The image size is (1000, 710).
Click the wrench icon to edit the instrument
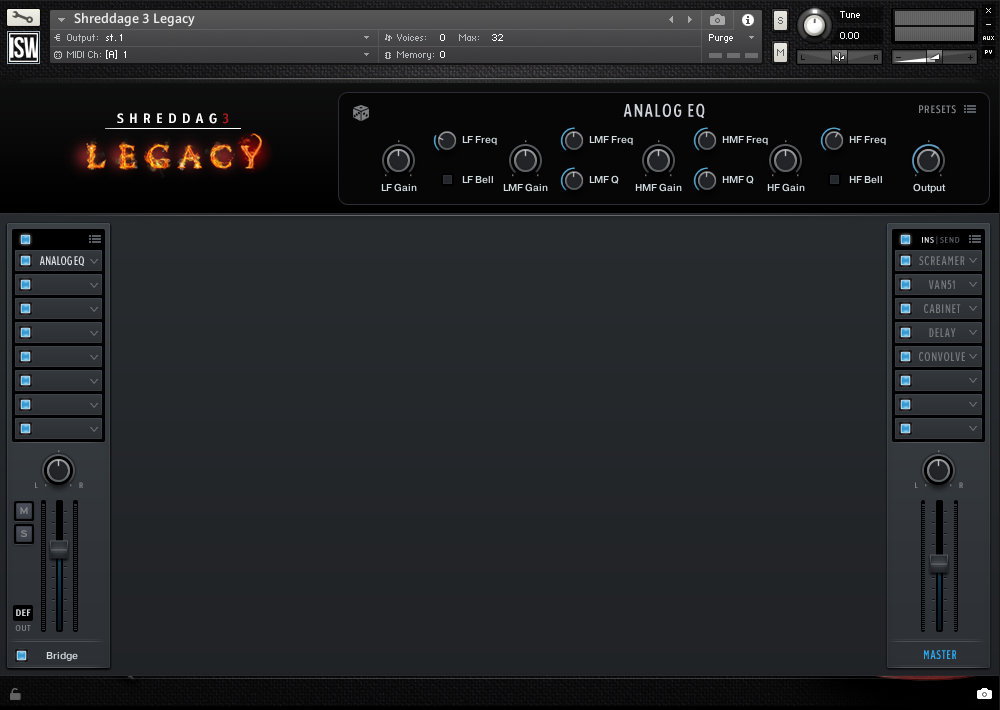[x=22, y=16]
